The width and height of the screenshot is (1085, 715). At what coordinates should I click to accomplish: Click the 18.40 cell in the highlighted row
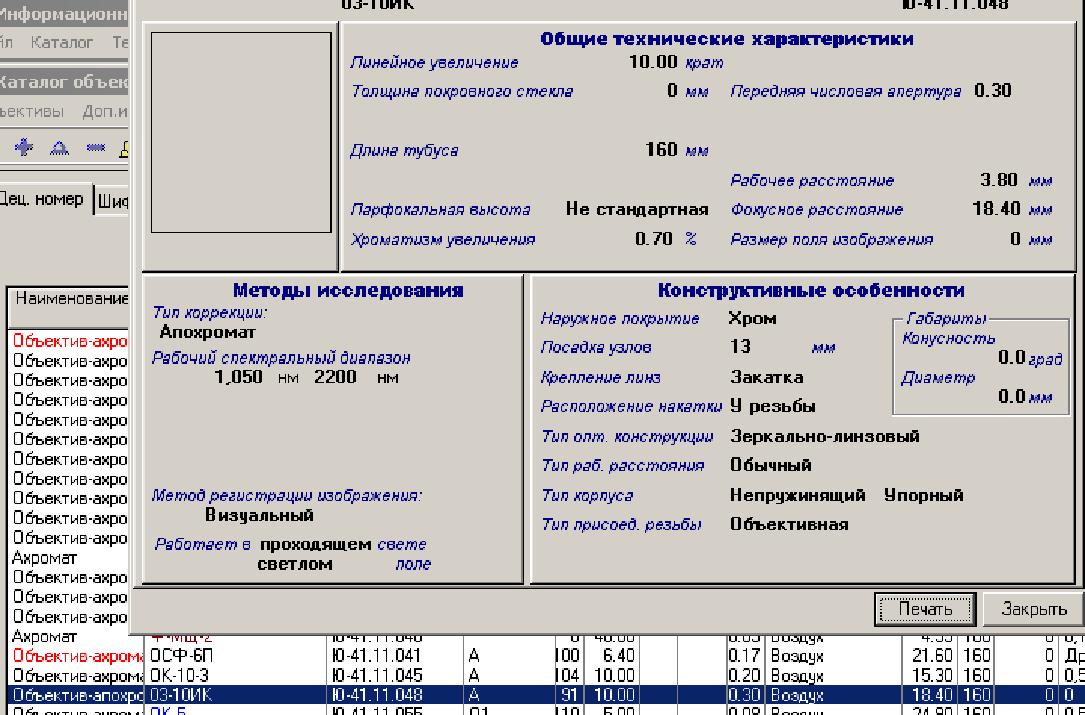[931, 695]
